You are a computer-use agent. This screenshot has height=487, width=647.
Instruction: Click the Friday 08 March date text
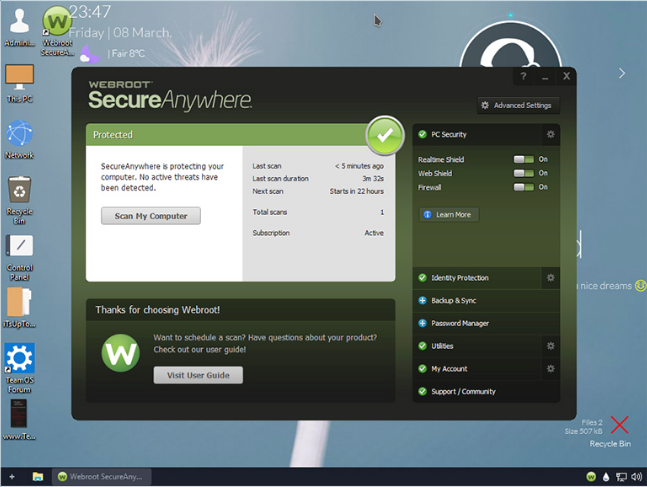[x=120, y=33]
